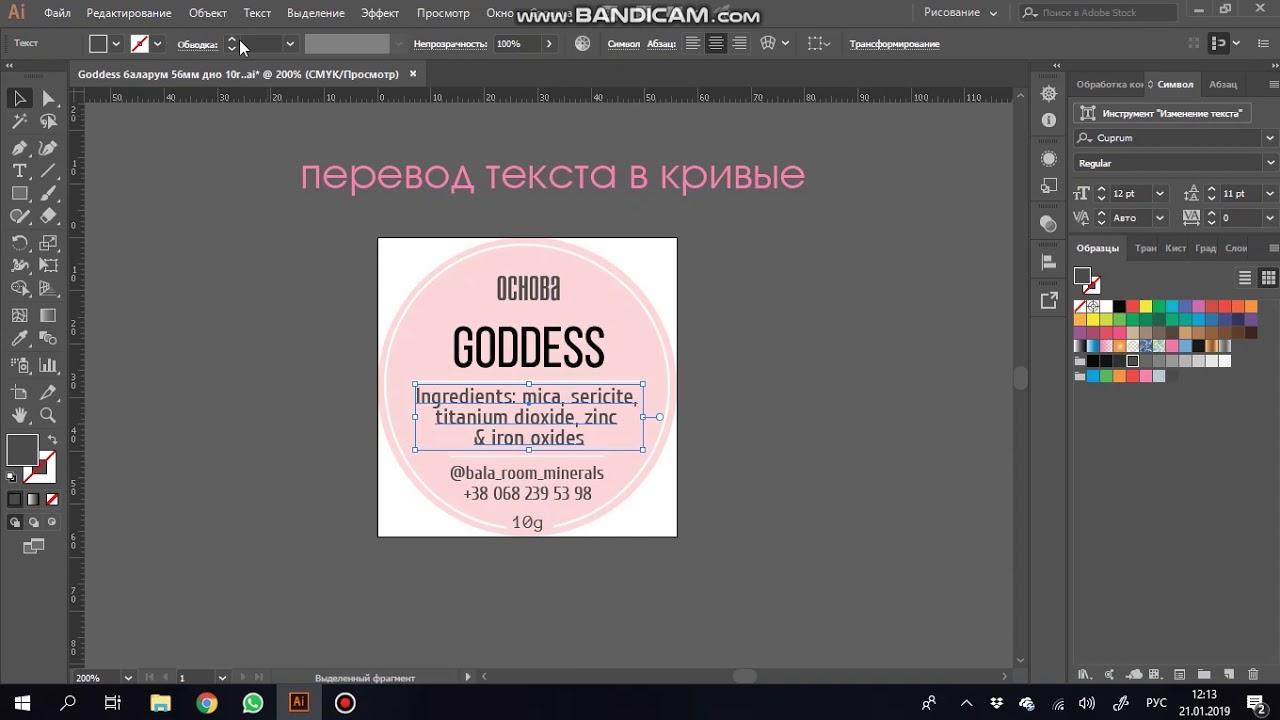Viewport: 1280px width, 720px height.
Task: Open the Regular font style dropdown
Action: tap(1270, 163)
